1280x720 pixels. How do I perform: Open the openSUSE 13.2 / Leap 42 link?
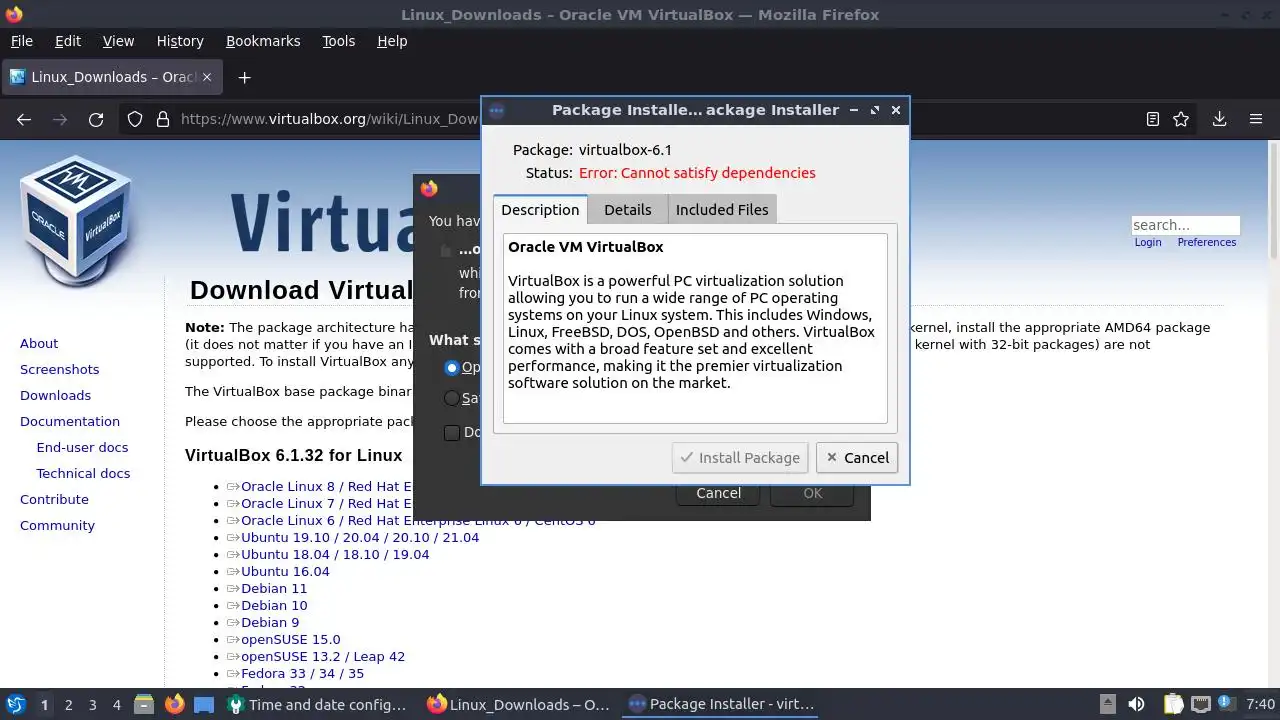[x=323, y=656]
